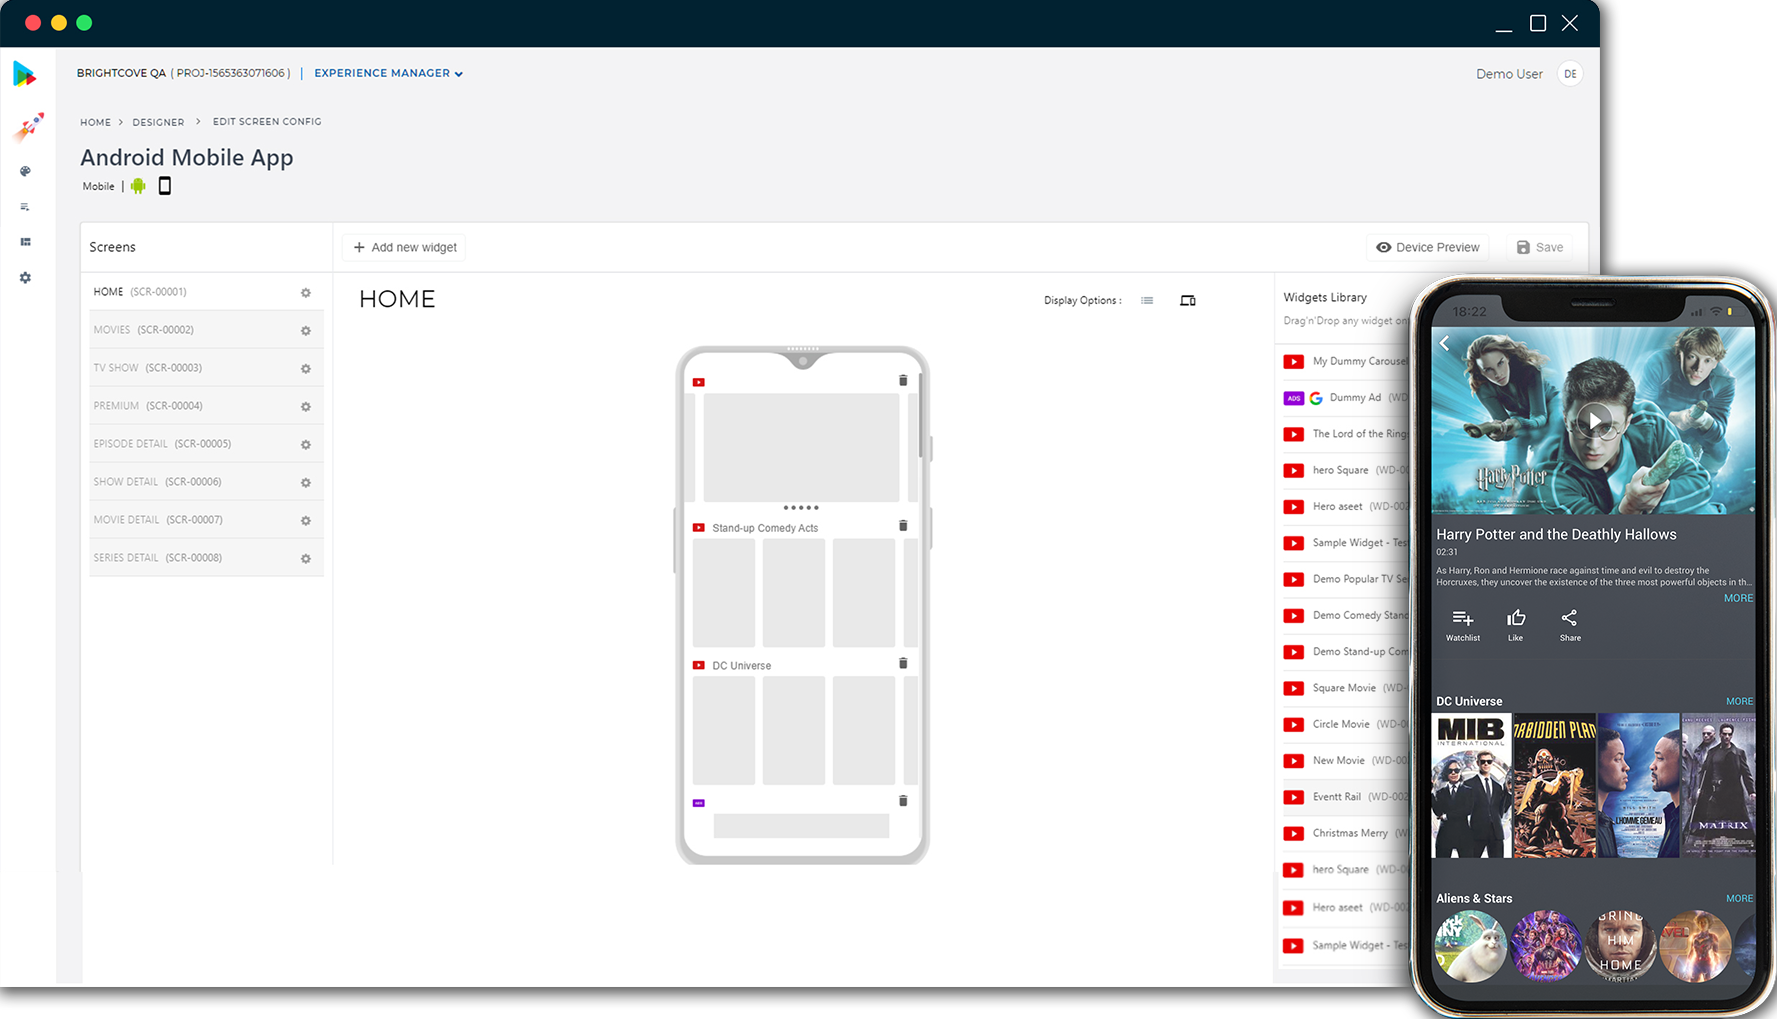Click the Save button
The height and width of the screenshot is (1019, 1777).
pos(1540,247)
